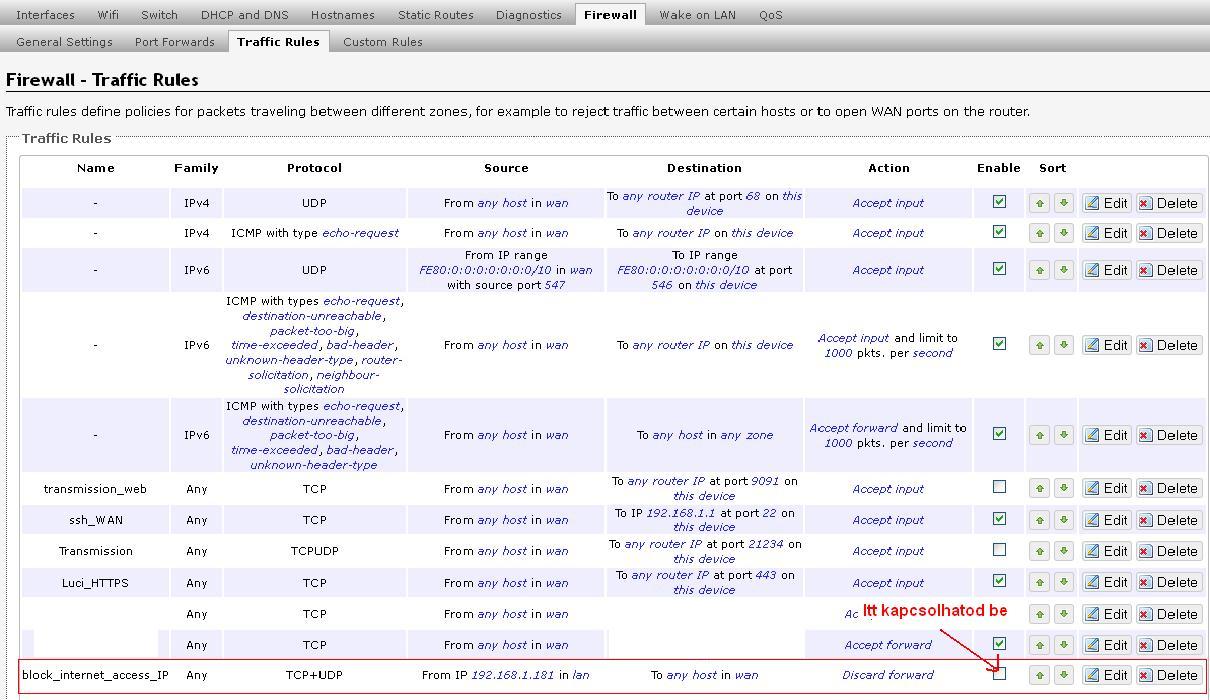Move Luci_HTTPS rule down

(x=1064, y=582)
